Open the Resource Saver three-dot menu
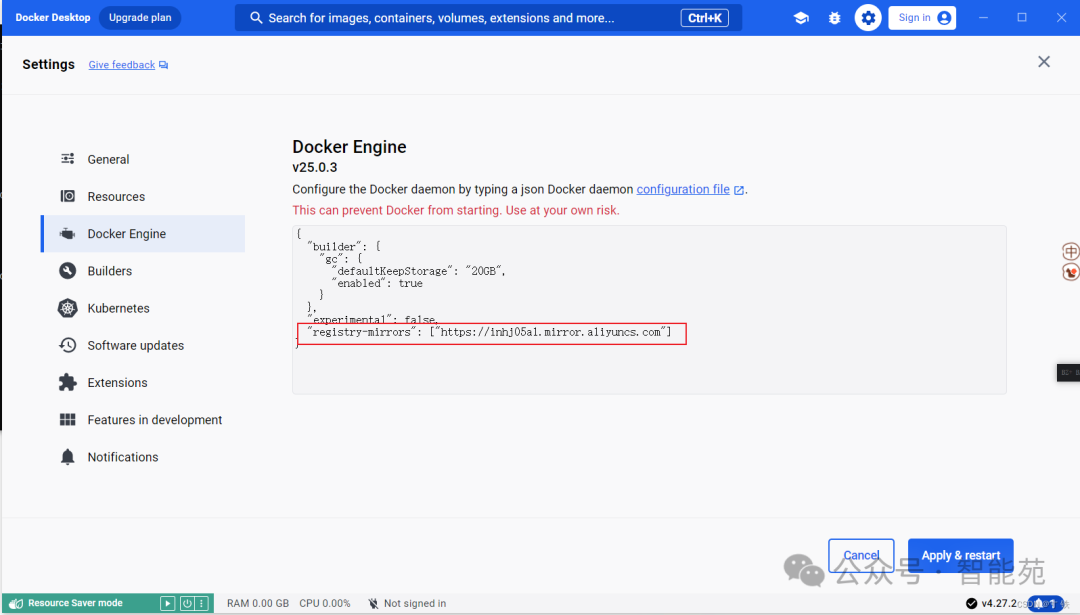The height and width of the screenshot is (615, 1080). click(x=200, y=603)
